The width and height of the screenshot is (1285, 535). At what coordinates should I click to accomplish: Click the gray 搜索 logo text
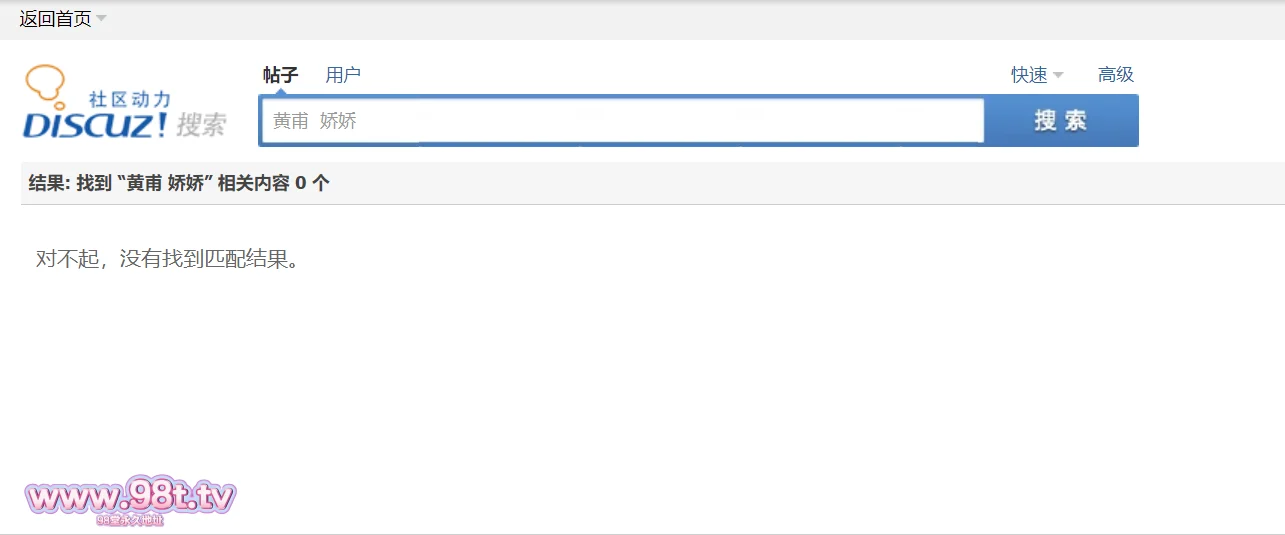coord(201,125)
